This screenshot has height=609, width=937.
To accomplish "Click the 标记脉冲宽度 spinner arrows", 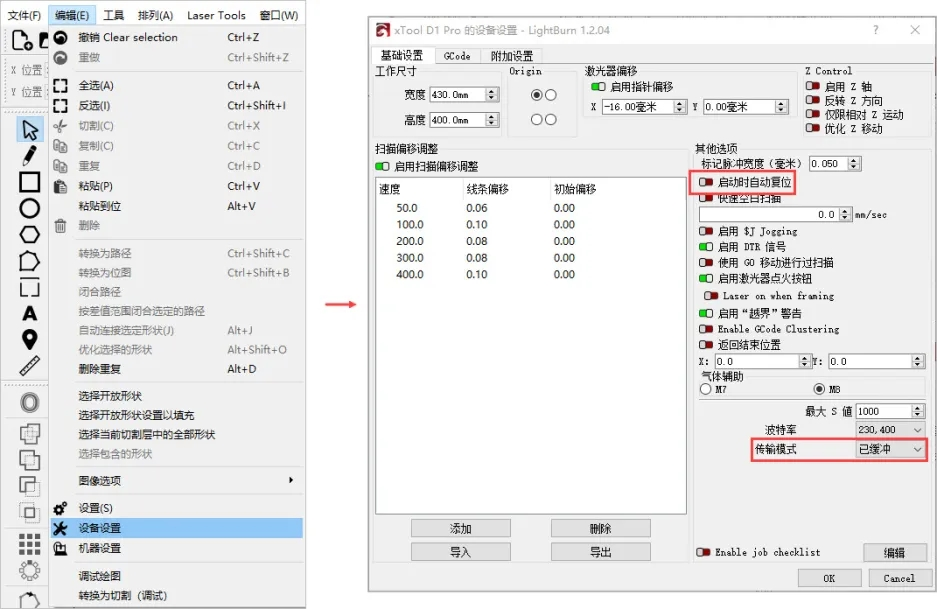I will pyautogui.click(x=855, y=164).
